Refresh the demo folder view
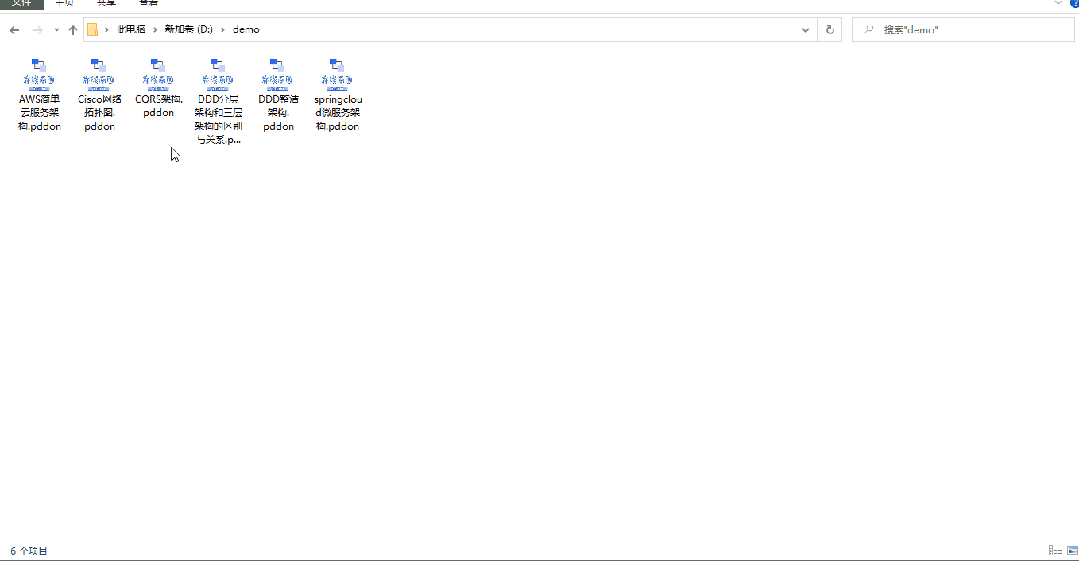 [829, 30]
